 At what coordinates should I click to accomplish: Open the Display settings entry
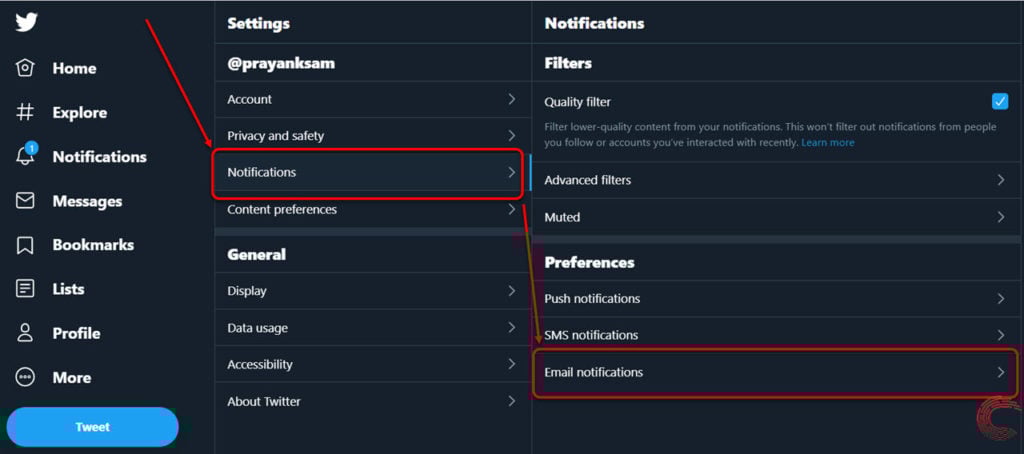[x=373, y=291]
